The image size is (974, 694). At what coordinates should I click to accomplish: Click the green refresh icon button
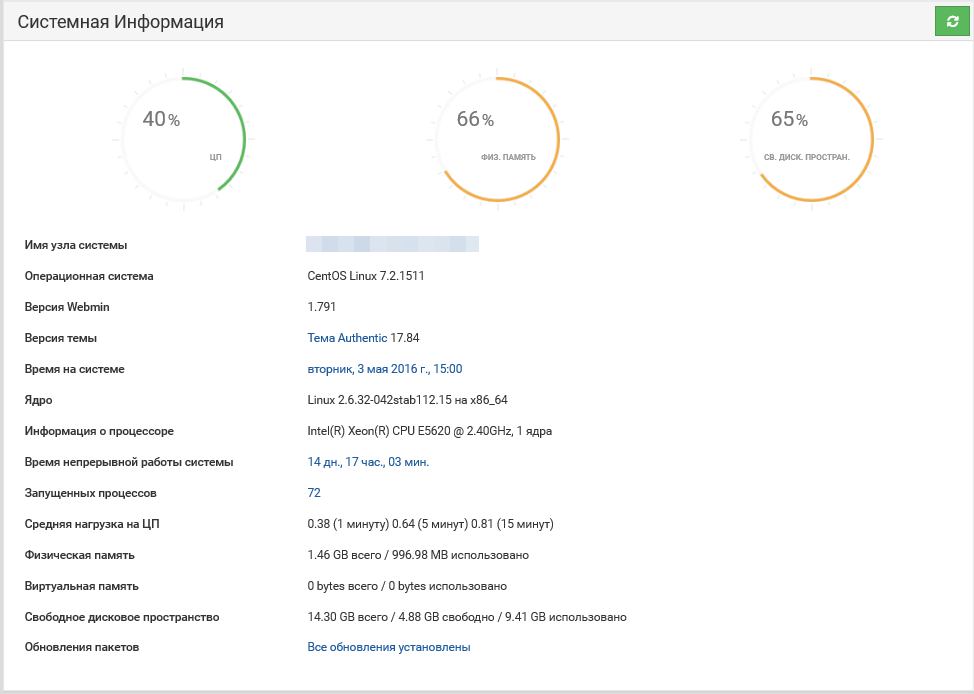tap(952, 21)
